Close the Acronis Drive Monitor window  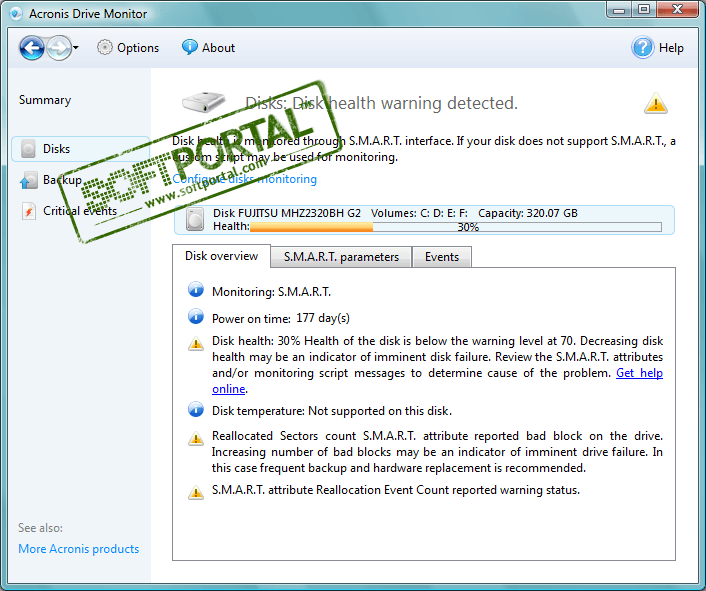pos(678,9)
